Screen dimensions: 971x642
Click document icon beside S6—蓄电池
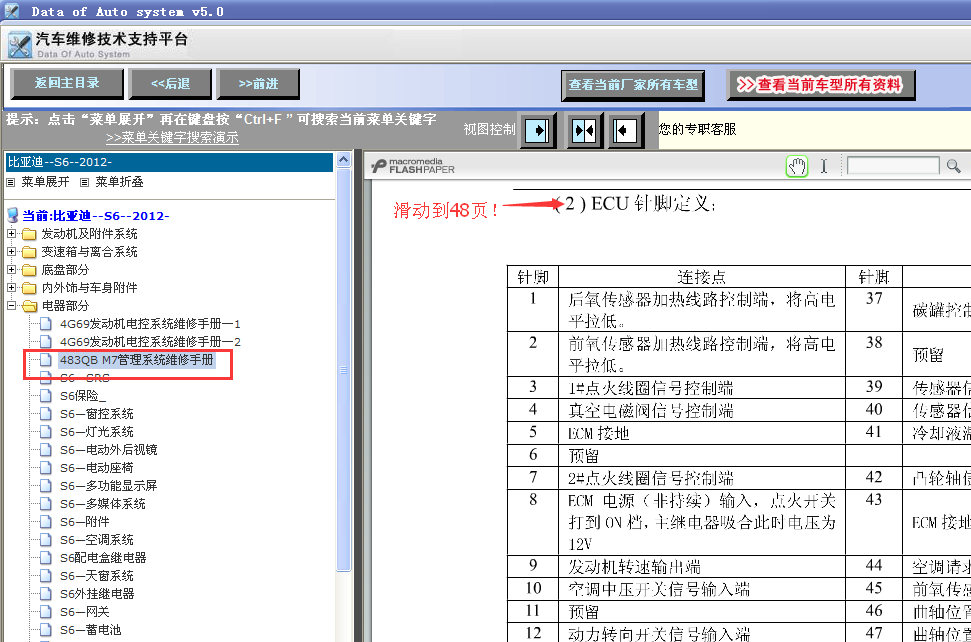pyautogui.click(x=45, y=630)
